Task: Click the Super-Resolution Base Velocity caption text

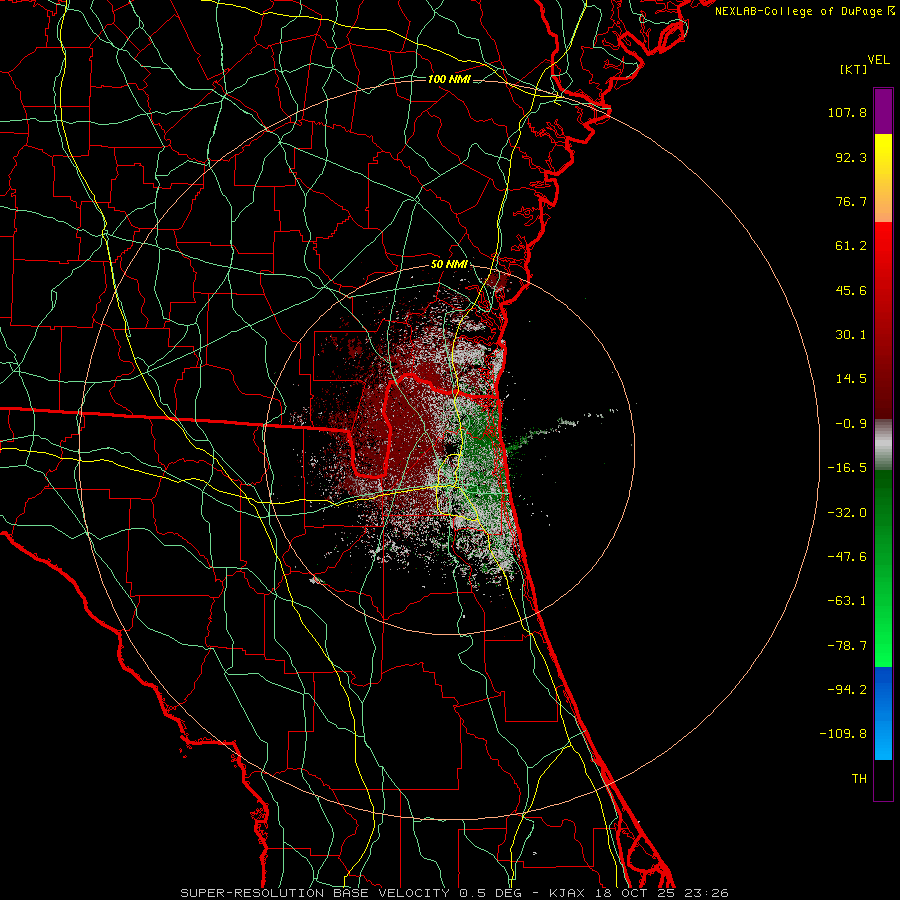Action: click(454, 893)
